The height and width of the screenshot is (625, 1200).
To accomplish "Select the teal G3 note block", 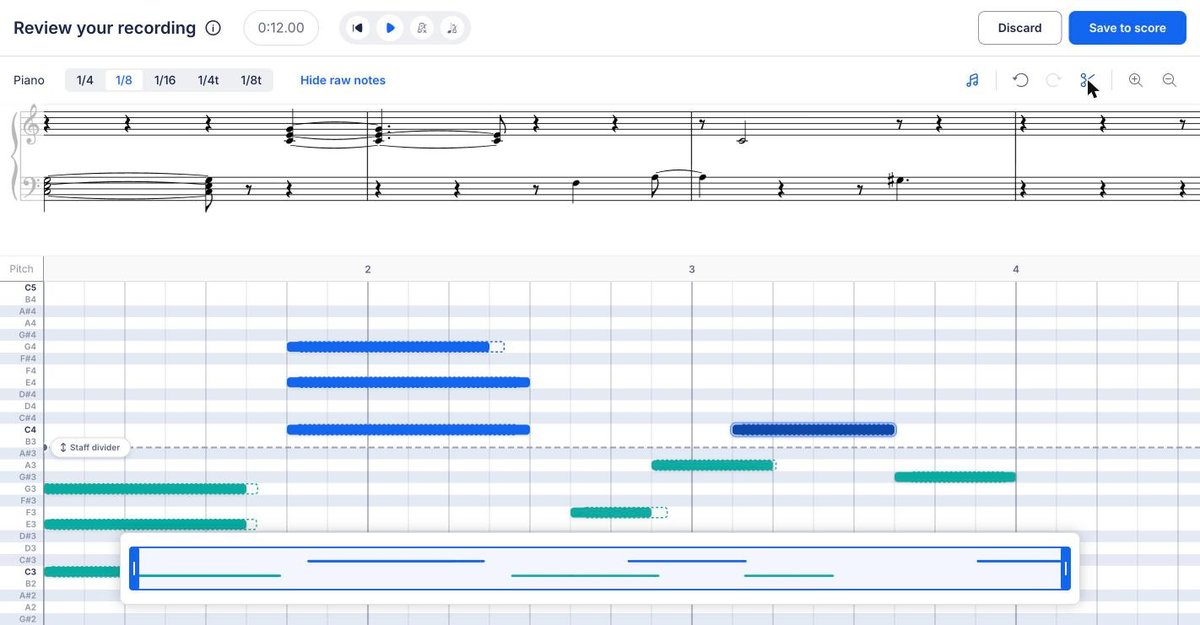I will [145, 489].
